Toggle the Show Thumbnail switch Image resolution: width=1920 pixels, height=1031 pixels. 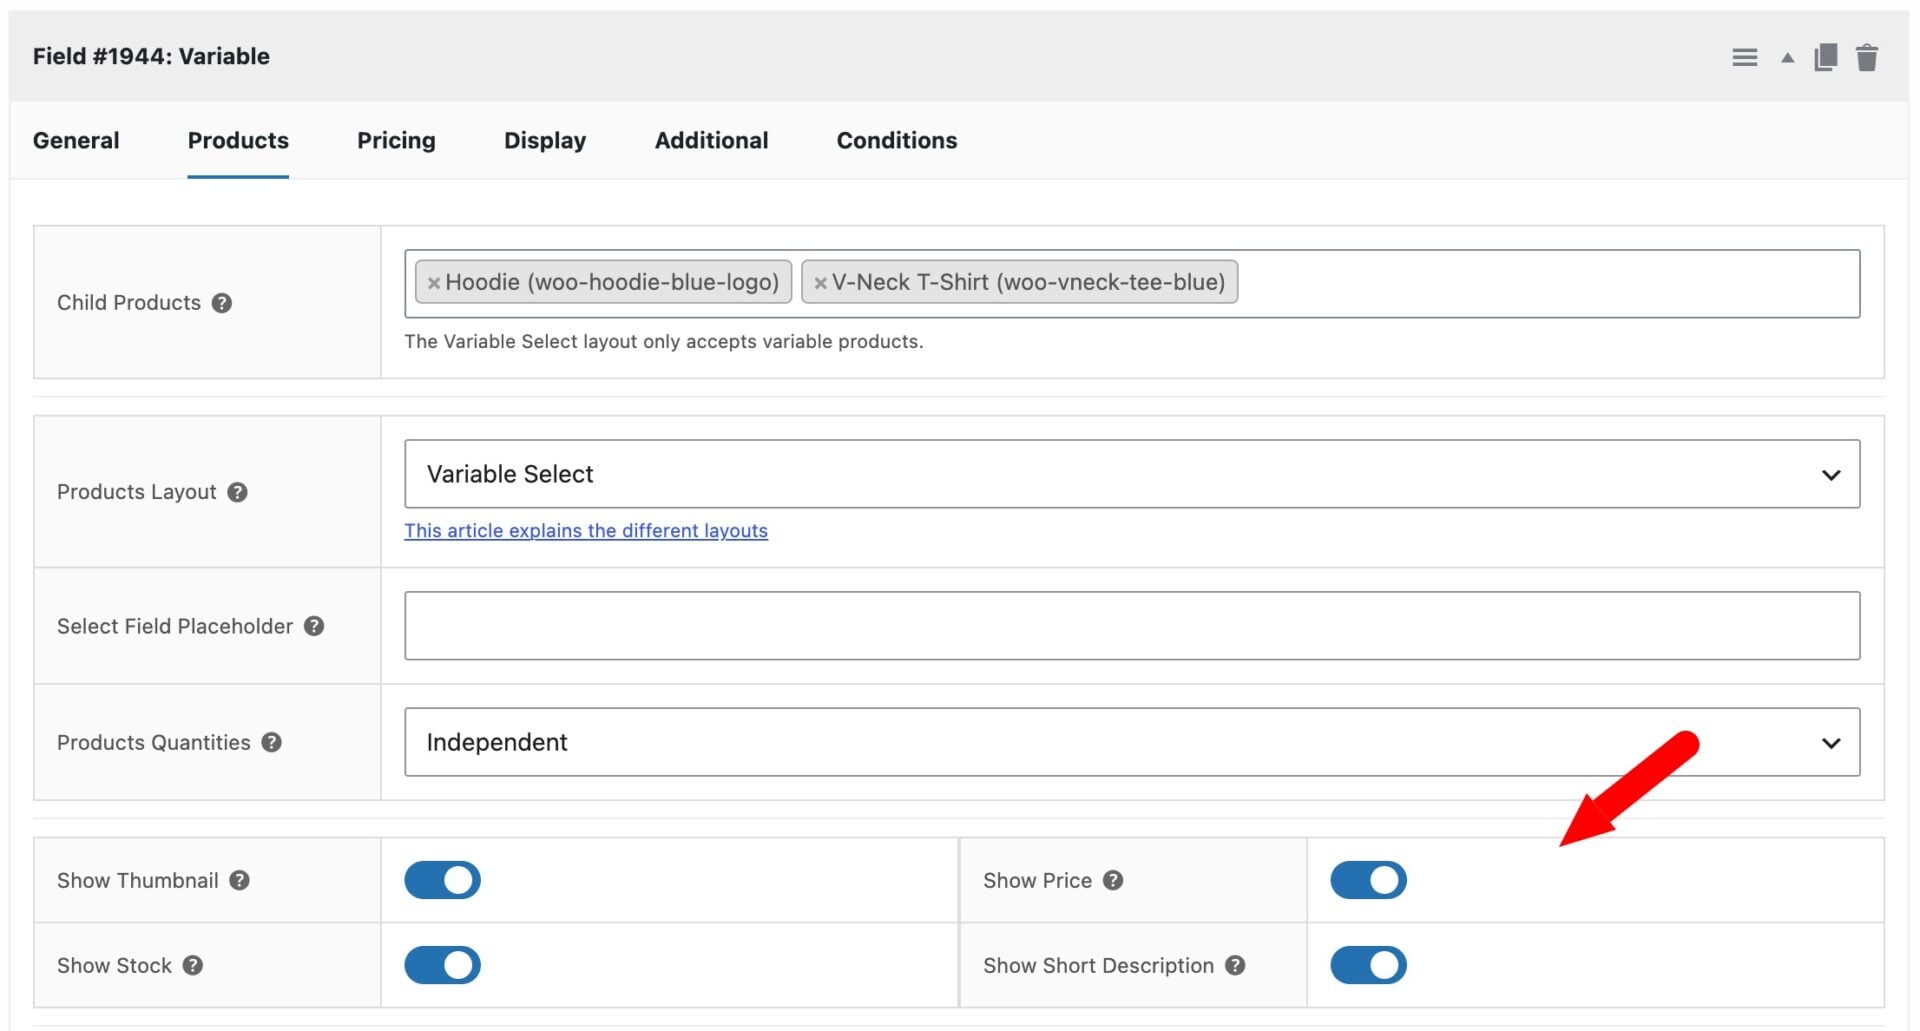[x=442, y=880]
